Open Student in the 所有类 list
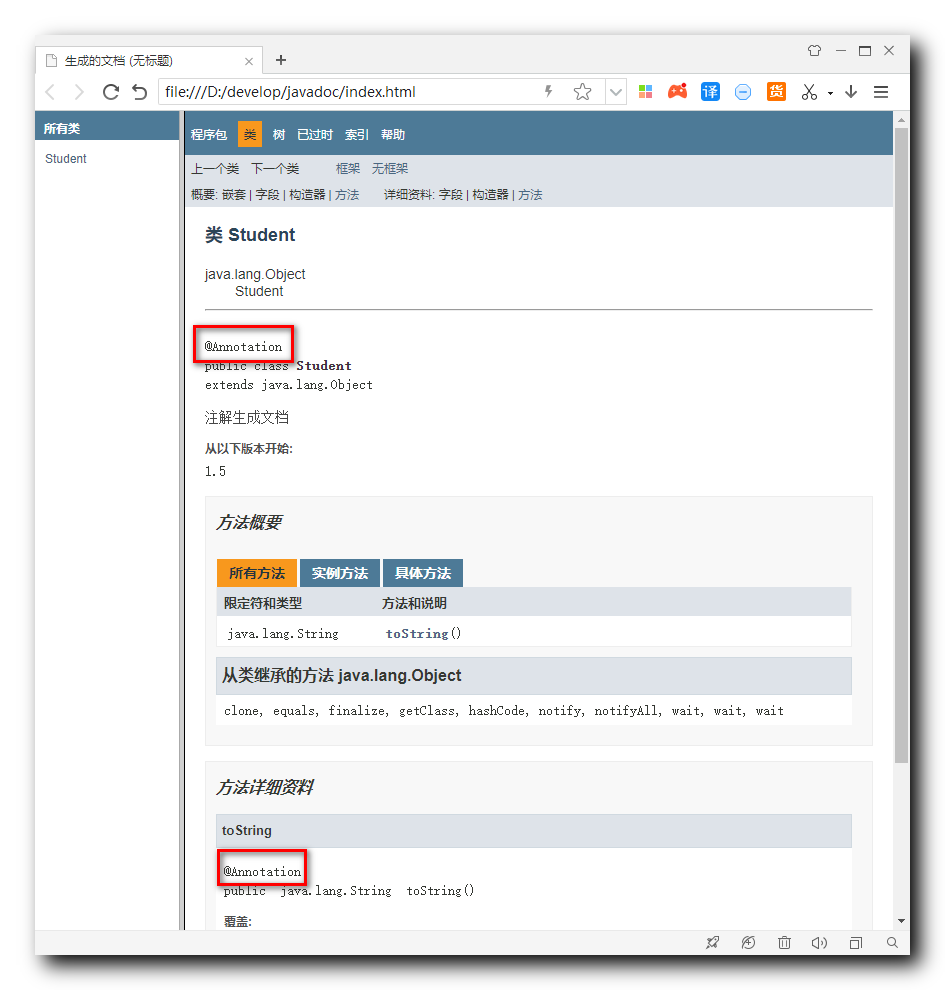This screenshot has height=990, width=945. [66, 158]
